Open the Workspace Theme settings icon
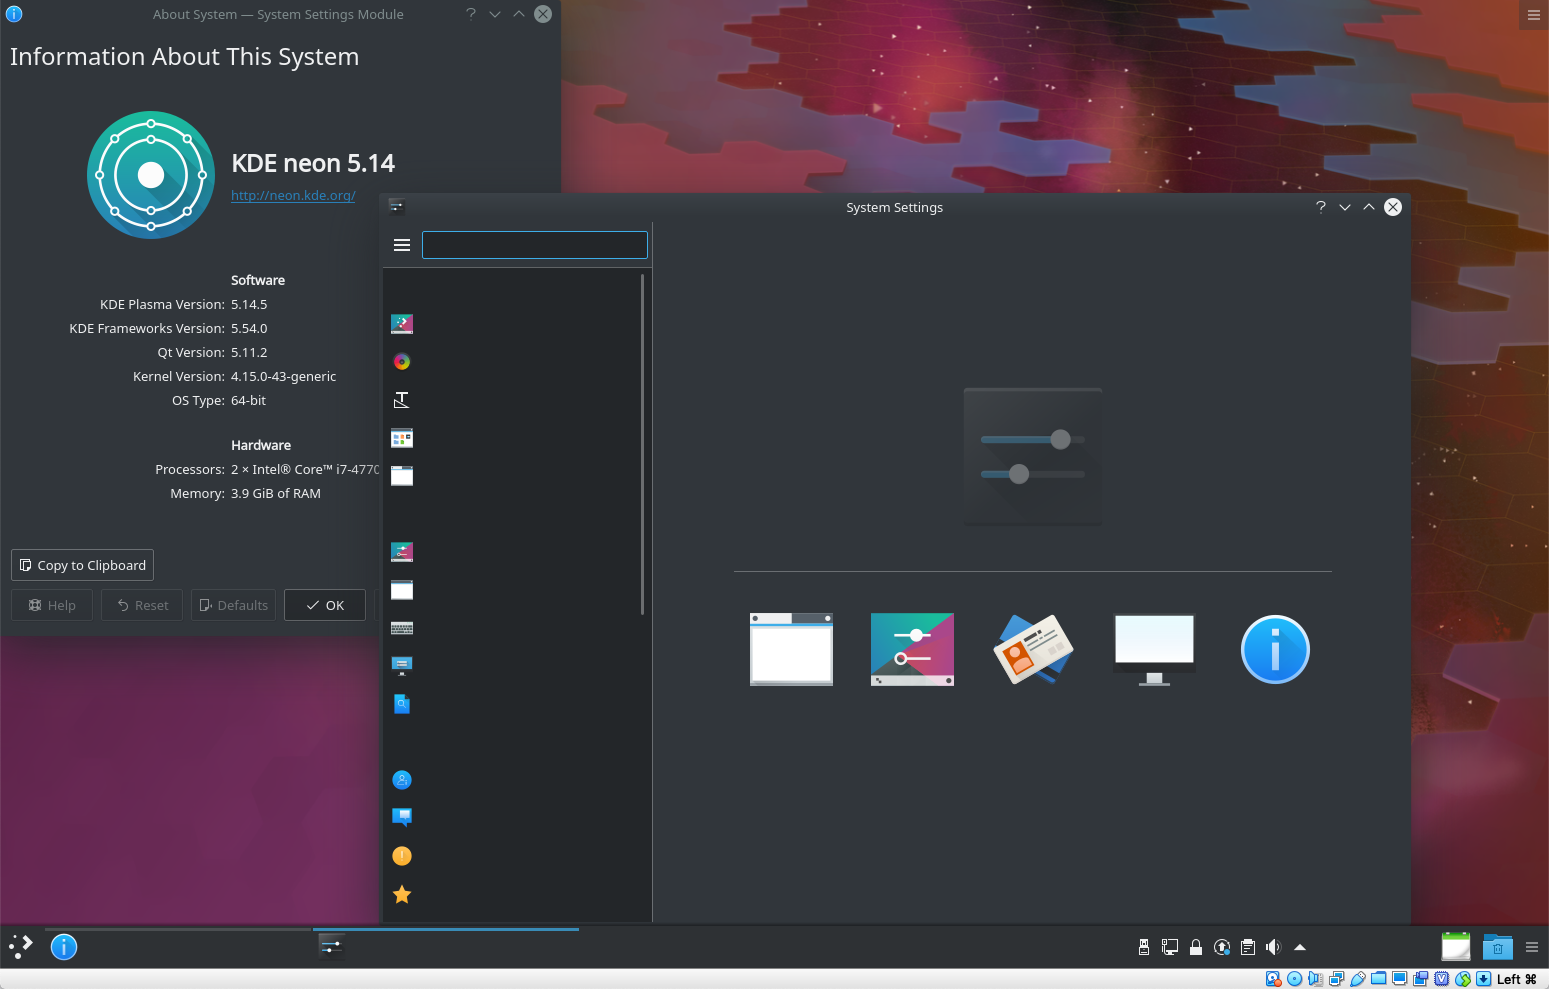1549x989 pixels. click(402, 323)
